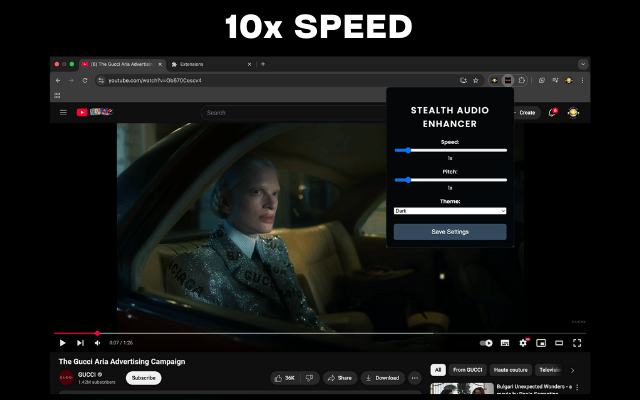Mute the video volume speaker icon
Image resolution: width=640 pixels, height=400 pixels.
pos(97,343)
